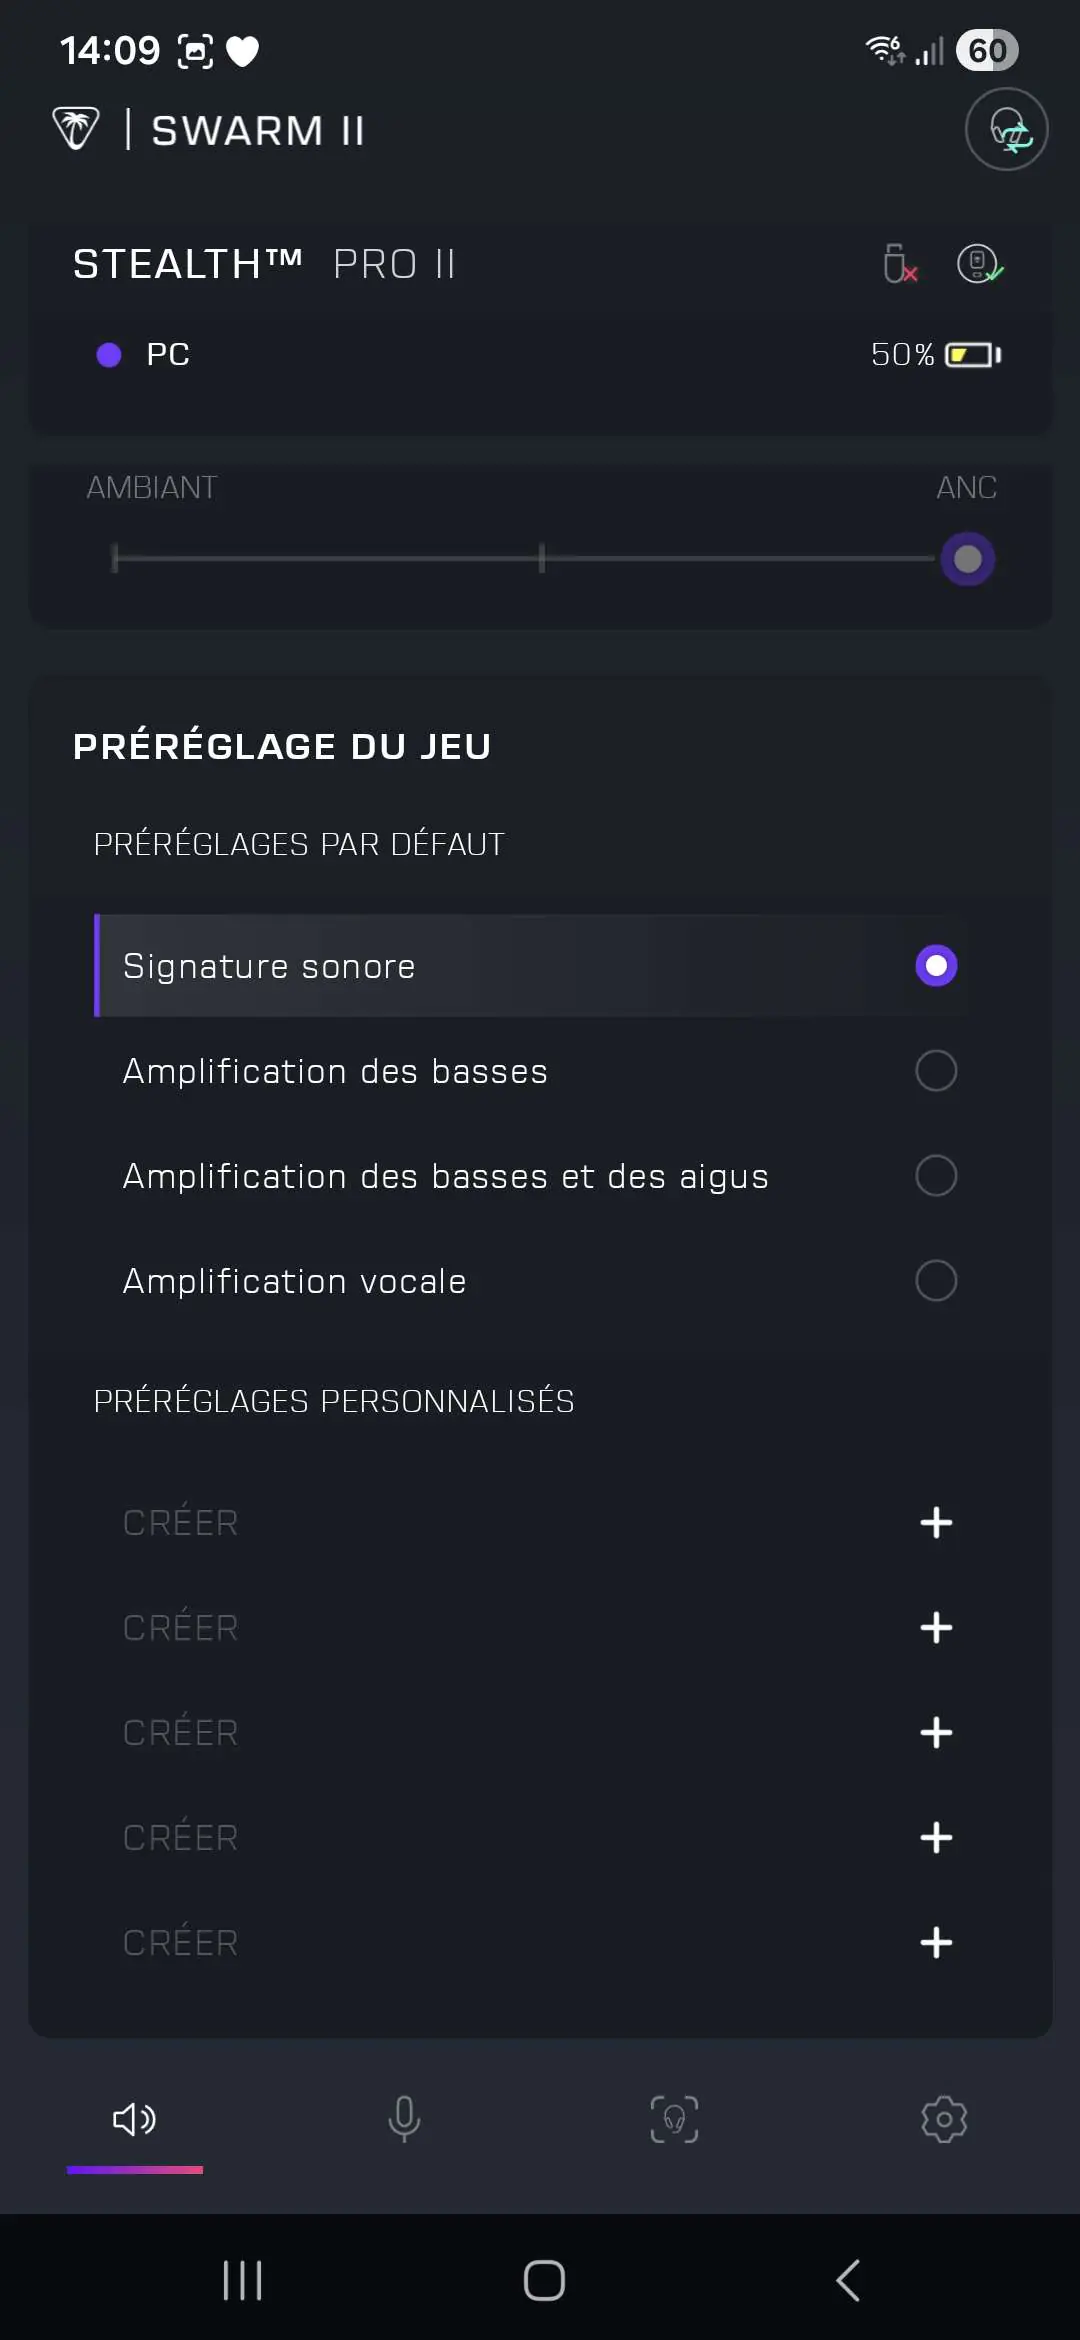This screenshot has height=2340, width=1080.
Task: Add first custom preset with plus icon
Action: (936, 1523)
